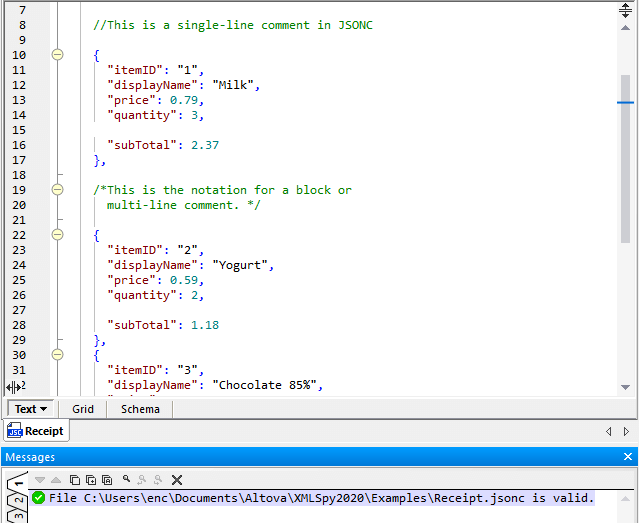The width and height of the screenshot is (641, 524).
Task: Click the green valid checkmark icon
Action: click(x=38, y=498)
